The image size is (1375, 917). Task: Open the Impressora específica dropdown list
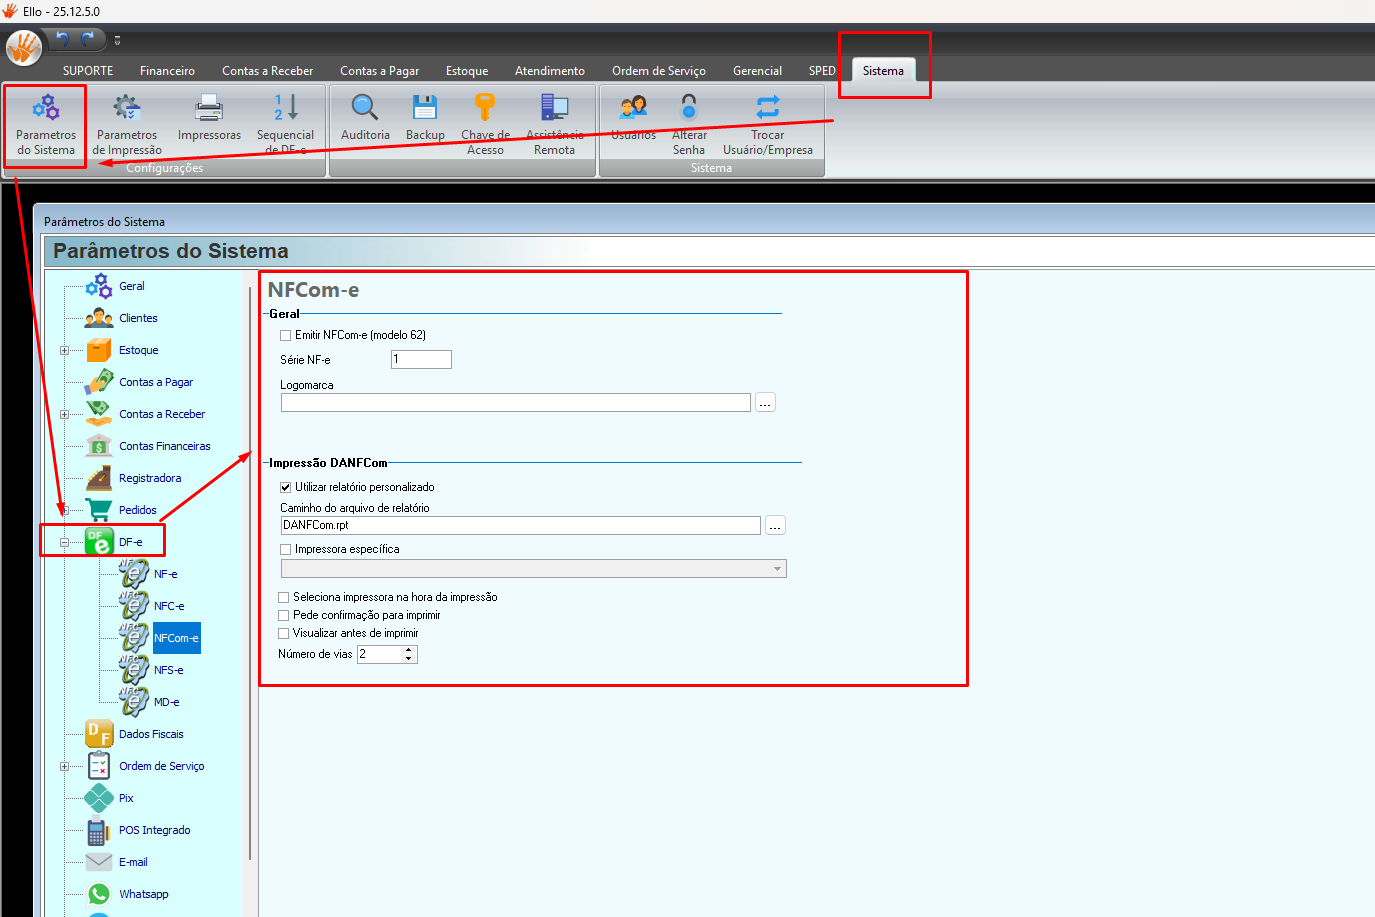[777, 569]
